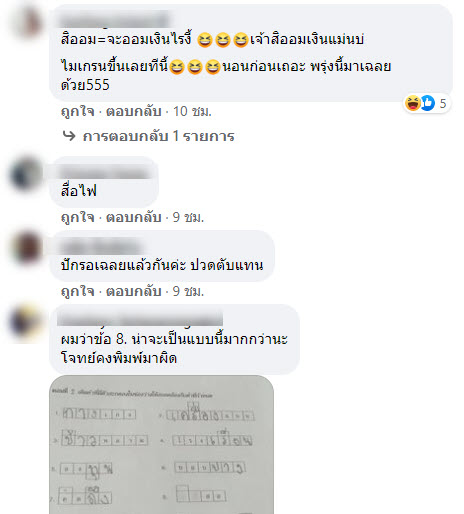Click the laughing reaction emoji icon
464x514 pixels.
pos(413,103)
